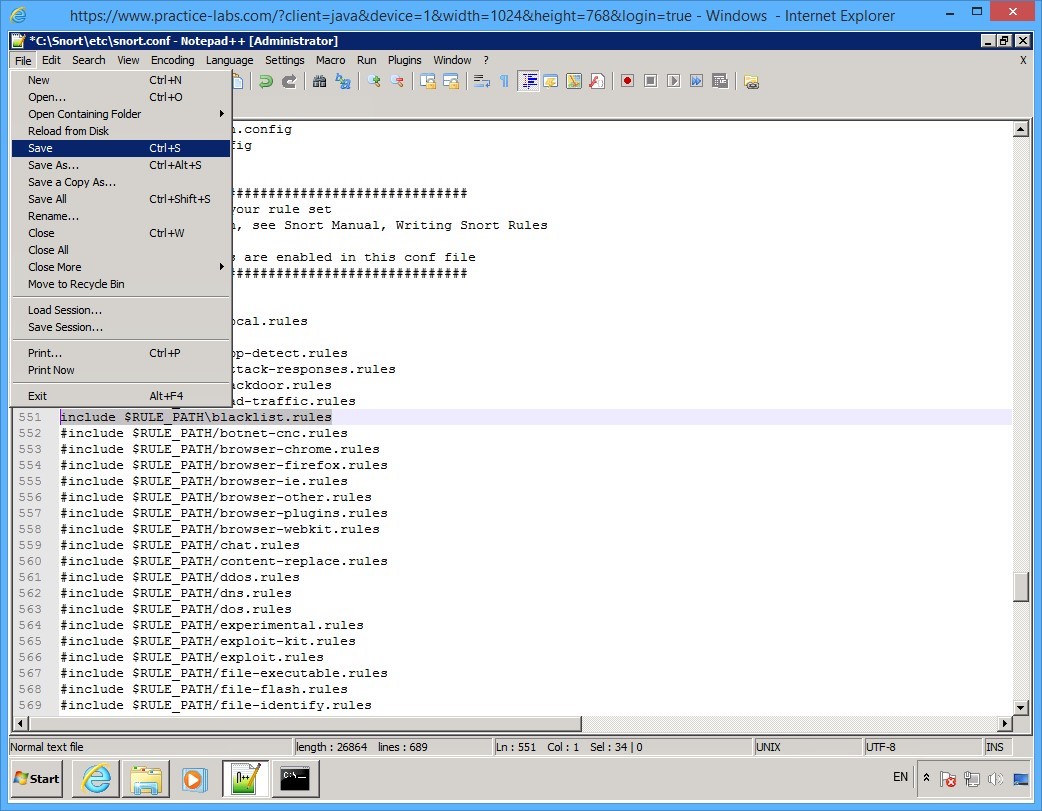The height and width of the screenshot is (811, 1042).
Task: Click the horizontal scrollbar below the editor
Action: pos(300,722)
